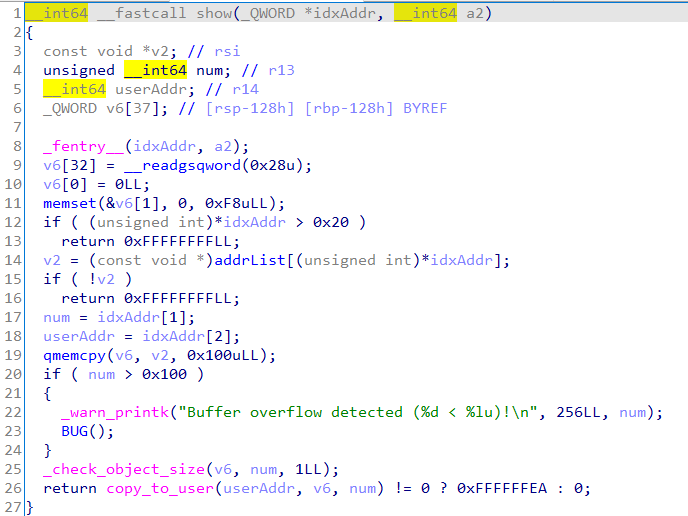The height and width of the screenshot is (516, 688).
Task: Click the _warn_printk call on line 22
Action: (x=115, y=412)
